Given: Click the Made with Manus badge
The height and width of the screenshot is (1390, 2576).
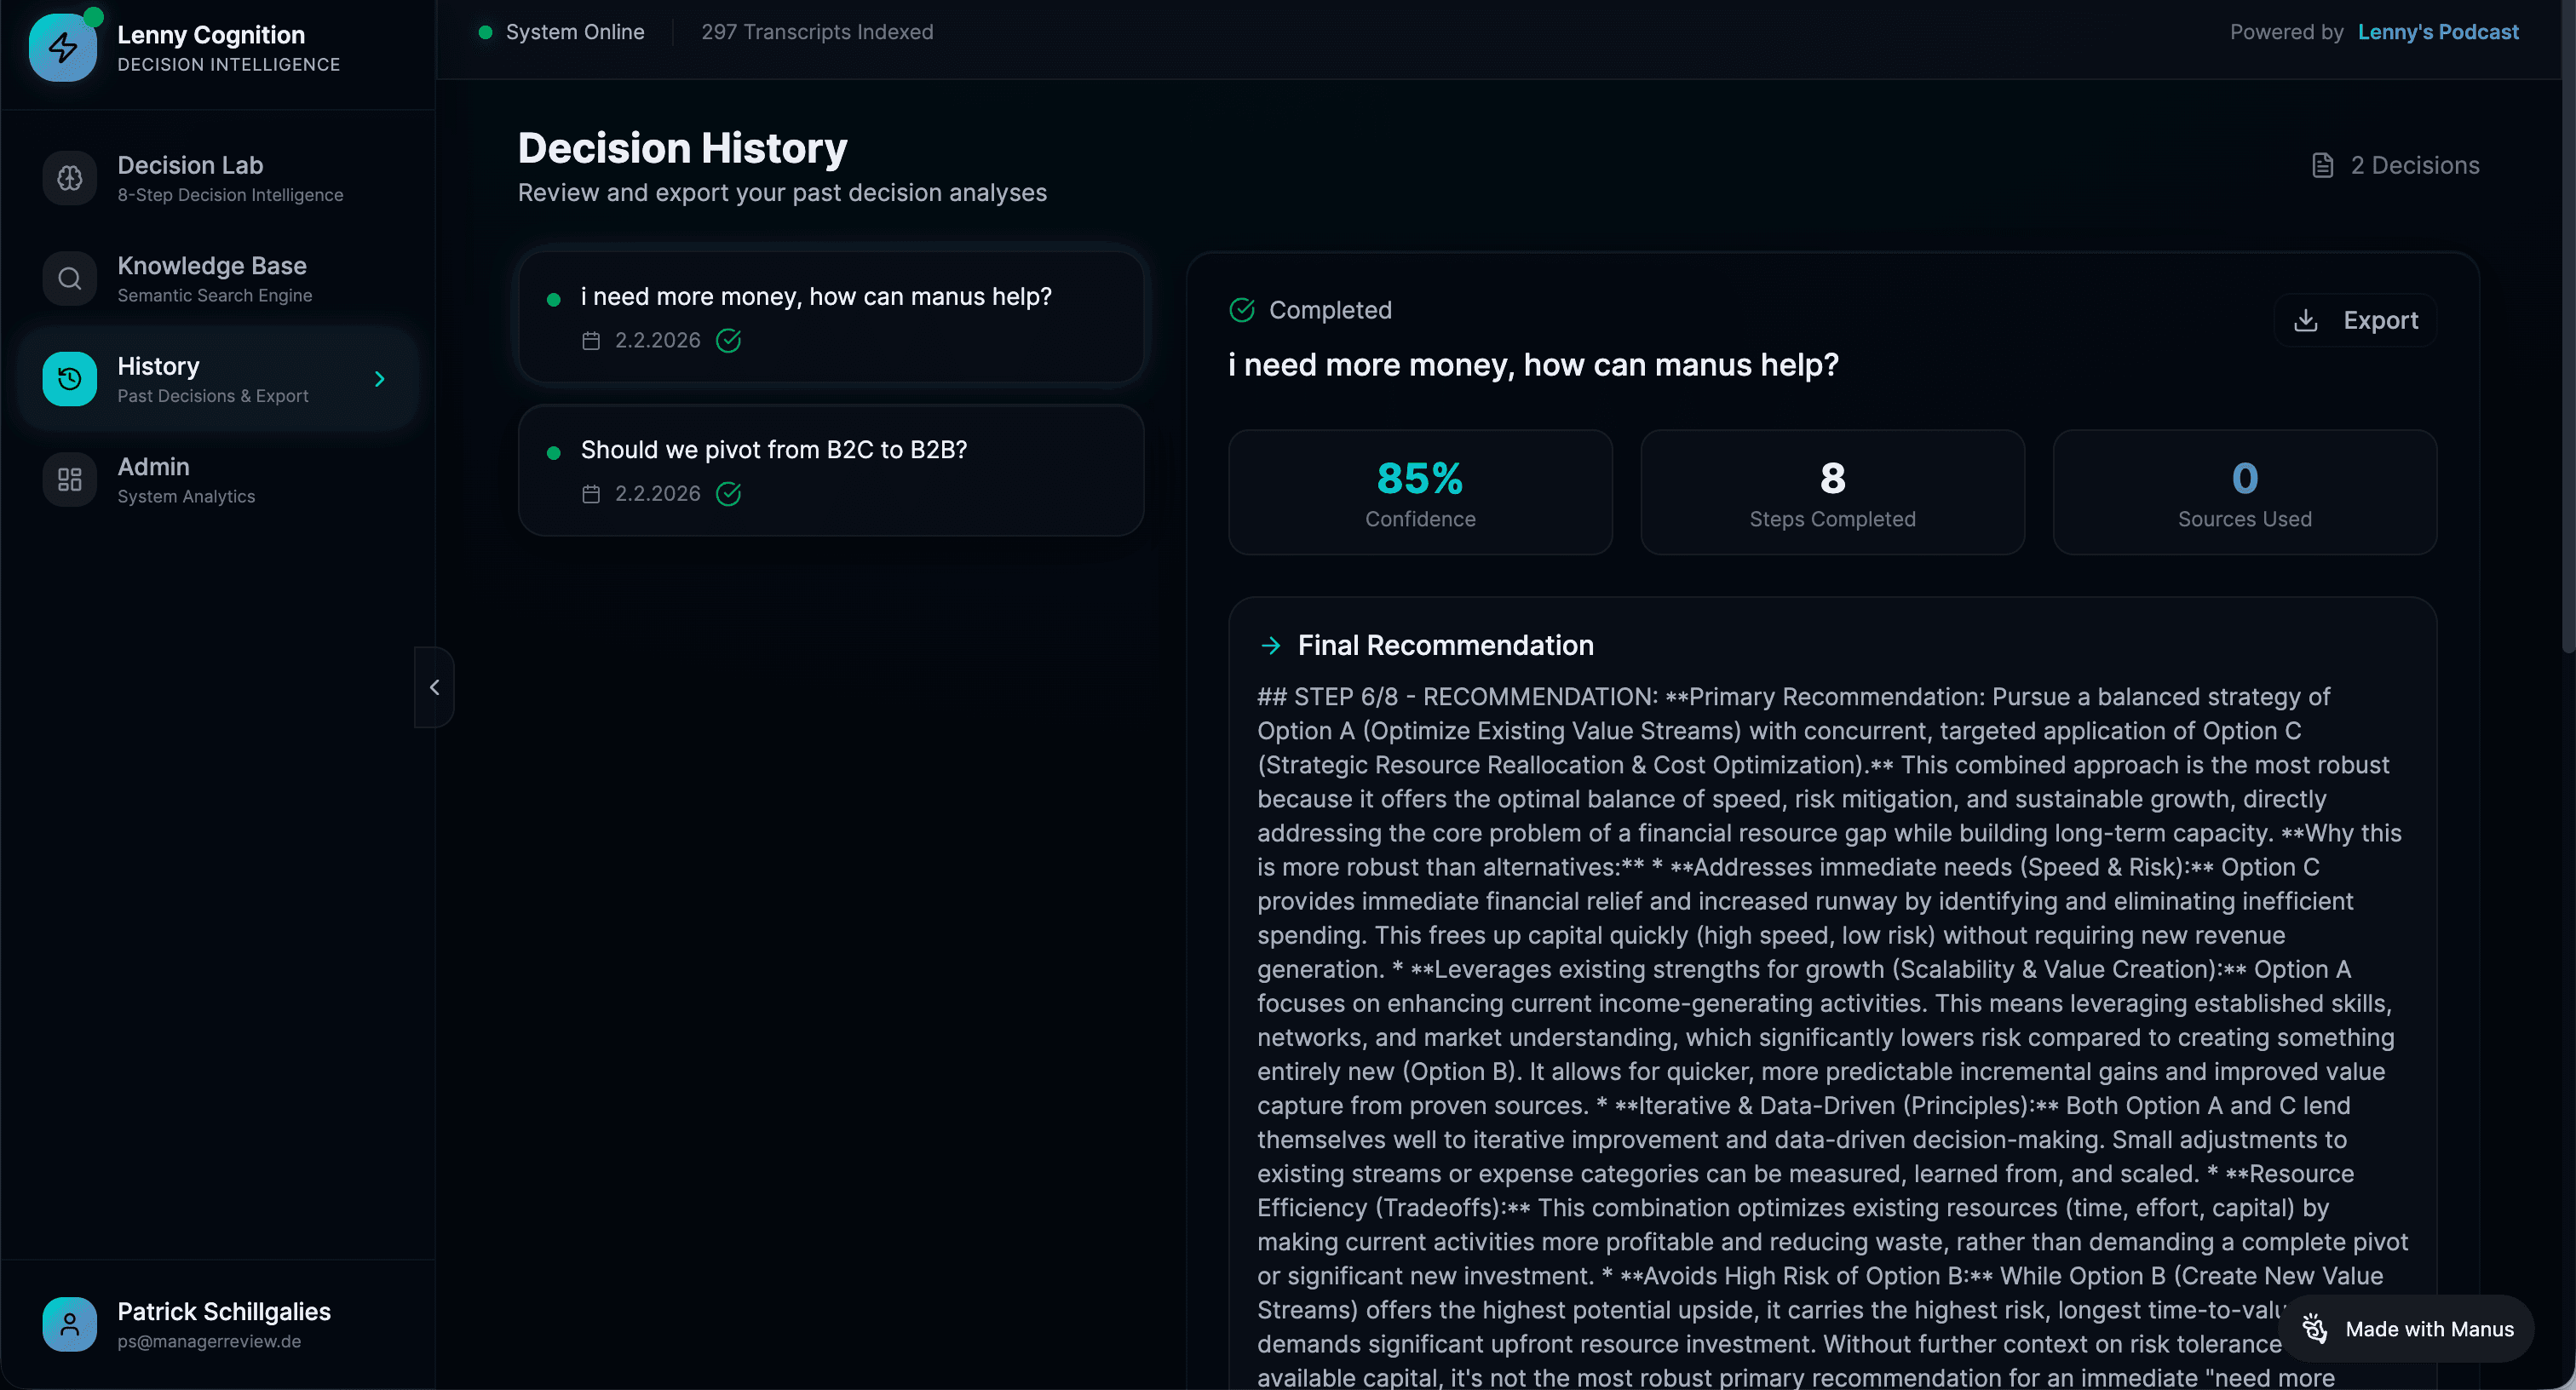Looking at the screenshot, I should tap(2410, 1329).
